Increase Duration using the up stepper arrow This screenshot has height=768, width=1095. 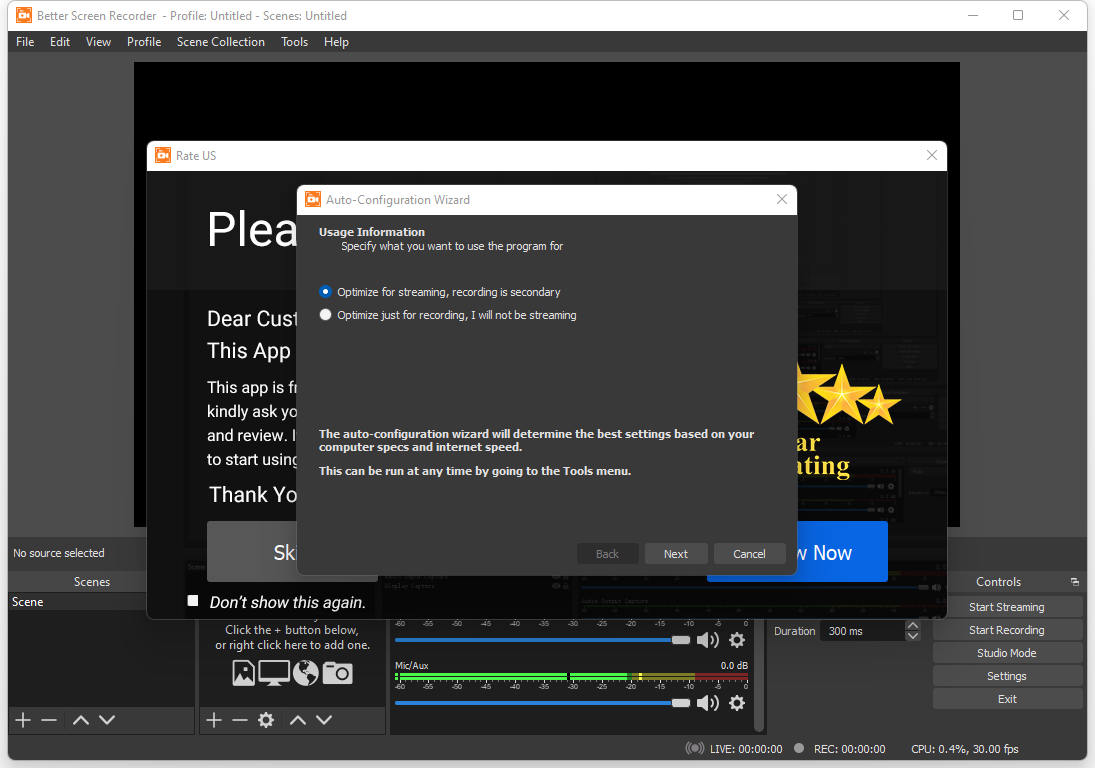pos(912,625)
